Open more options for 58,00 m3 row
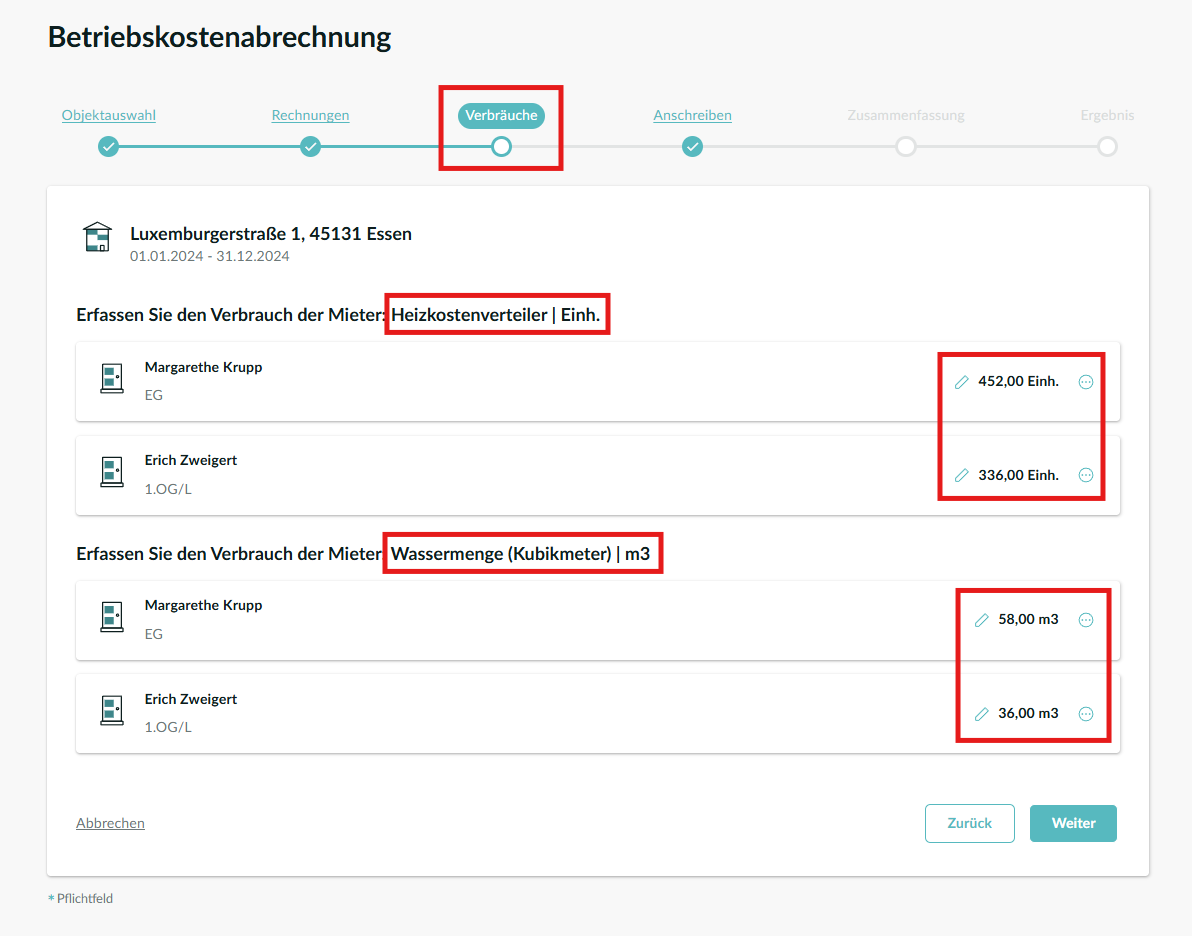1192x936 pixels. point(1086,620)
